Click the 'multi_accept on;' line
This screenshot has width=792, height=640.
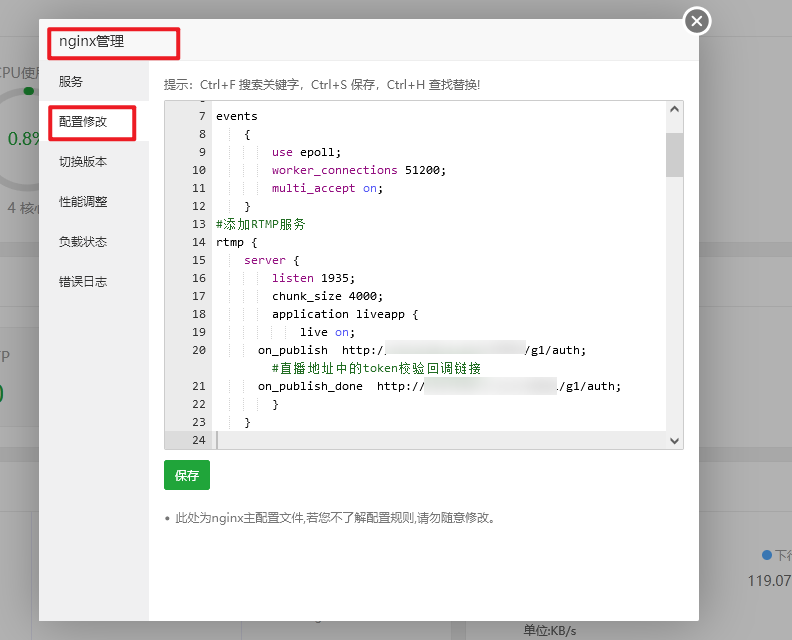click(x=327, y=188)
